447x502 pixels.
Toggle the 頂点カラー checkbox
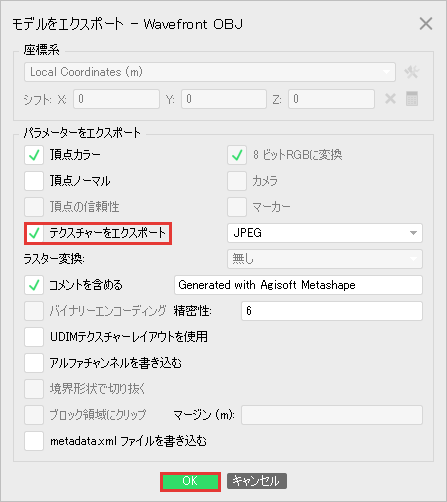(x=34, y=155)
